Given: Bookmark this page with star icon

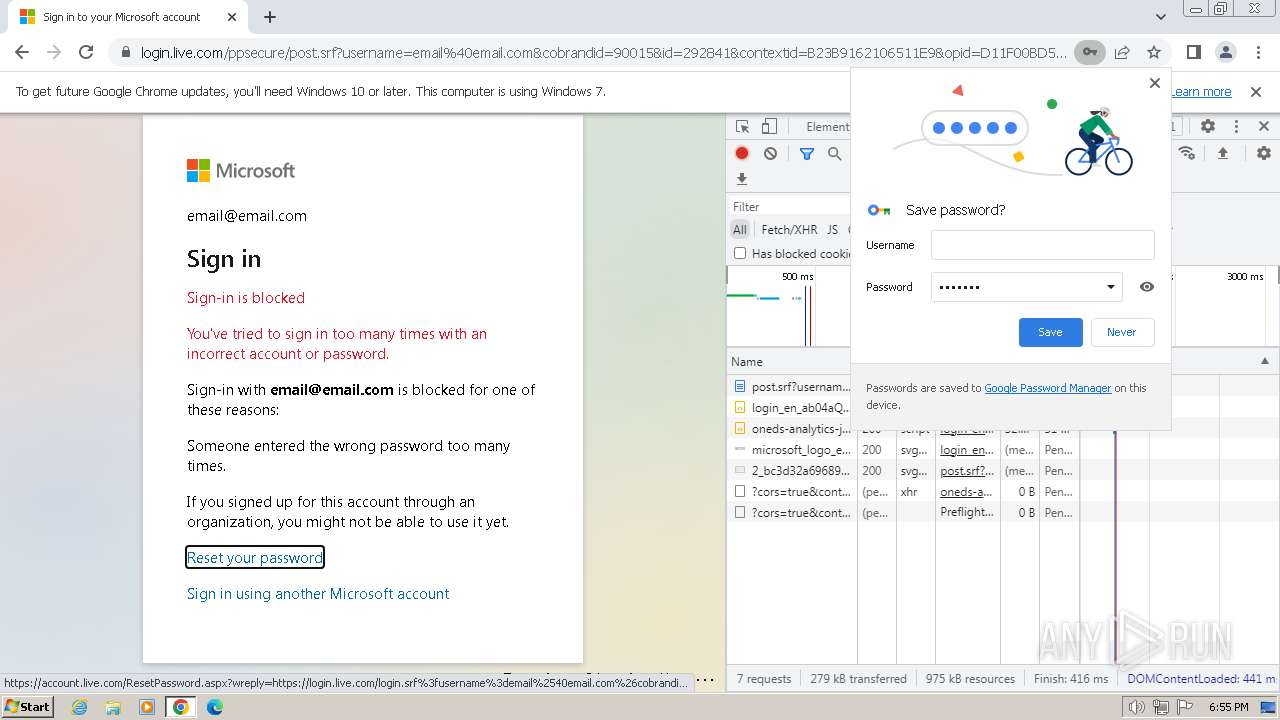Looking at the screenshot, I should click(x=1154, y=52).
